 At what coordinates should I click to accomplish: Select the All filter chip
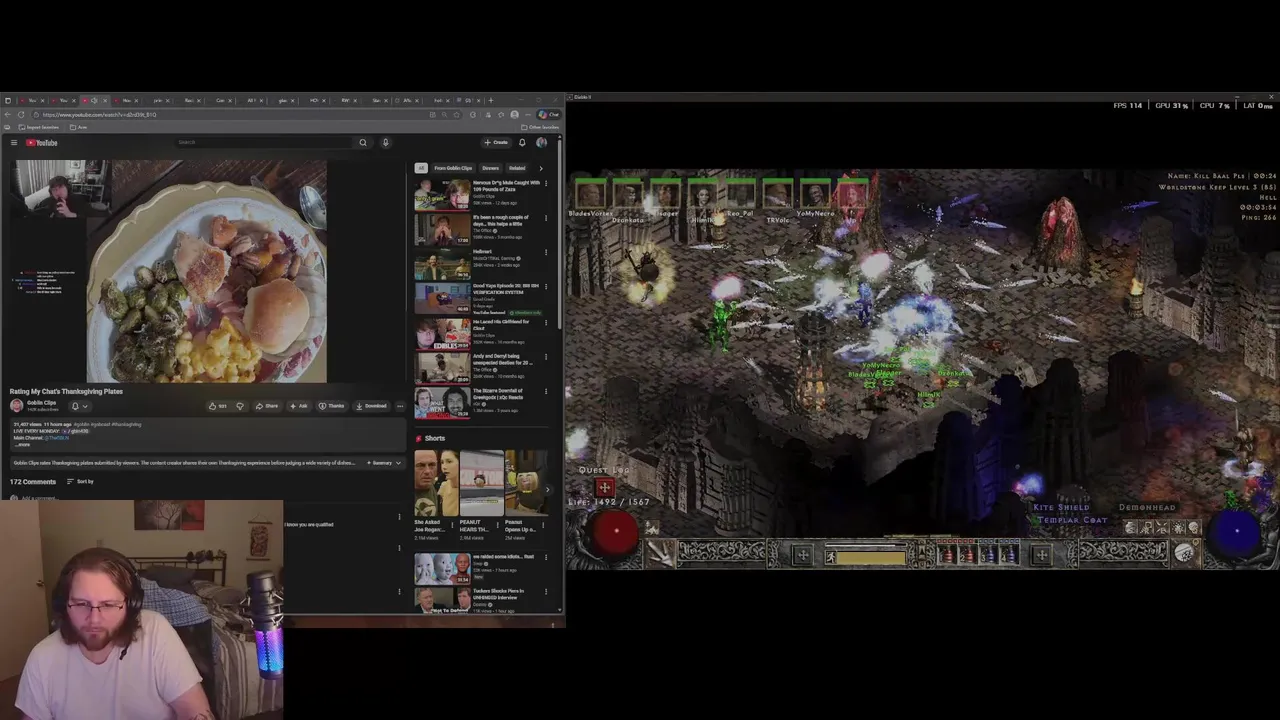(421, 168)
